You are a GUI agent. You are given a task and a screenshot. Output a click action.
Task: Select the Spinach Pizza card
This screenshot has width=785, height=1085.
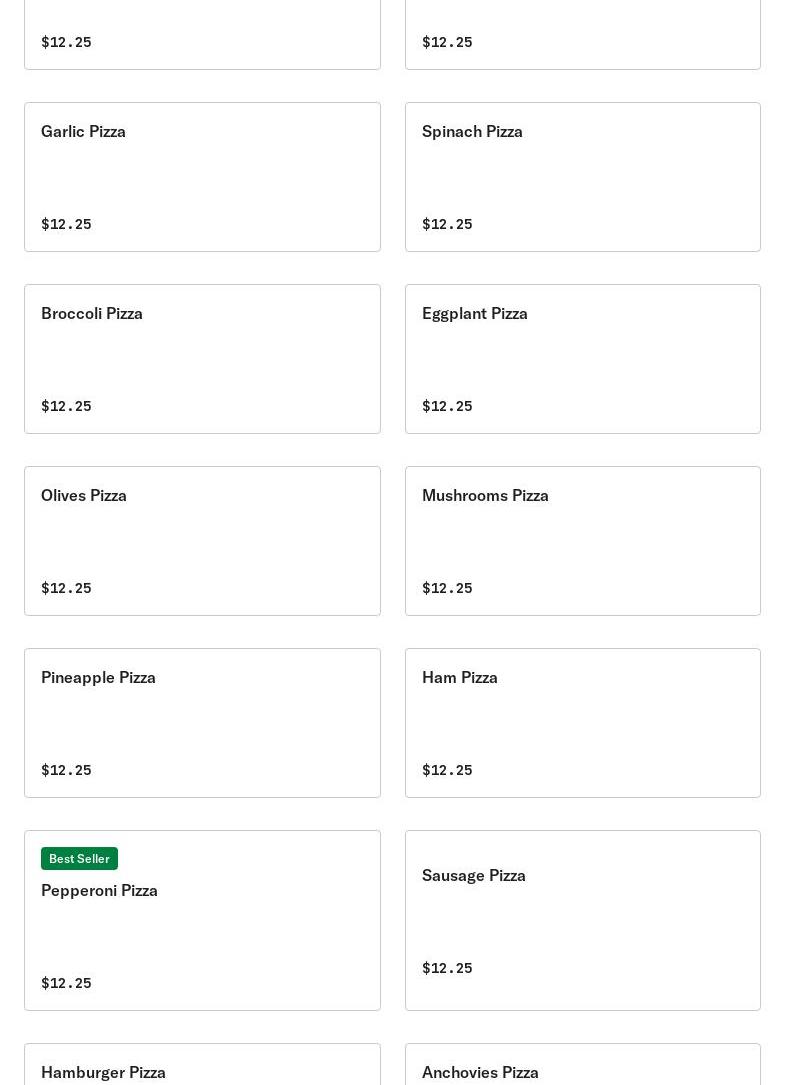click(582, 176)
